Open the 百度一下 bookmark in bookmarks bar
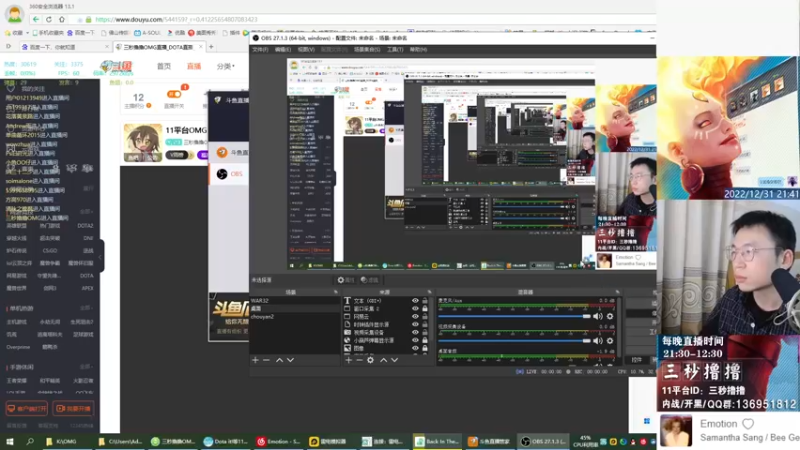Viewport: 800px width, 450px height. click(81, 33)
